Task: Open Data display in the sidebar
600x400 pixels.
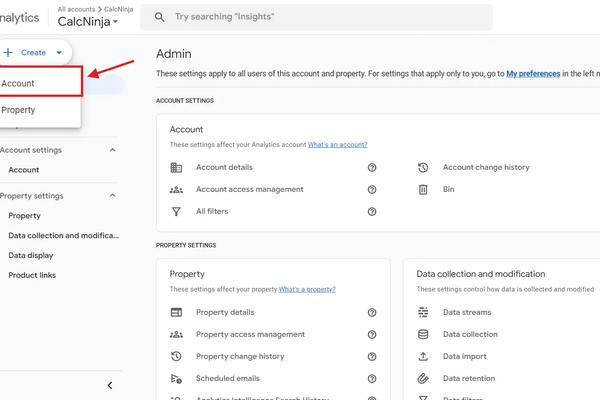Action: [x=31, y=255]
